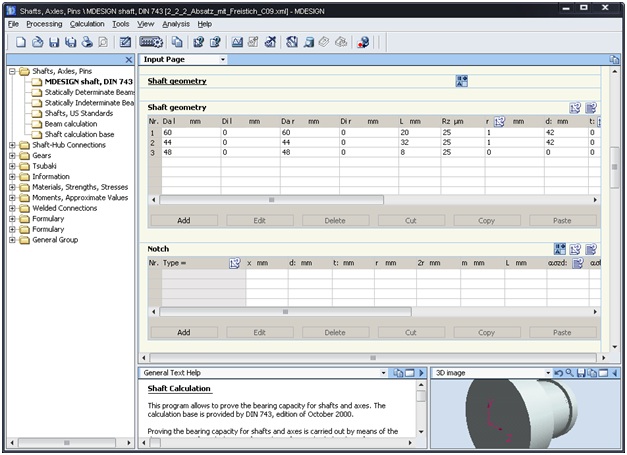
Task: Click the blue icon next to Shaft geometry heading
Action: tap(462, 81)
